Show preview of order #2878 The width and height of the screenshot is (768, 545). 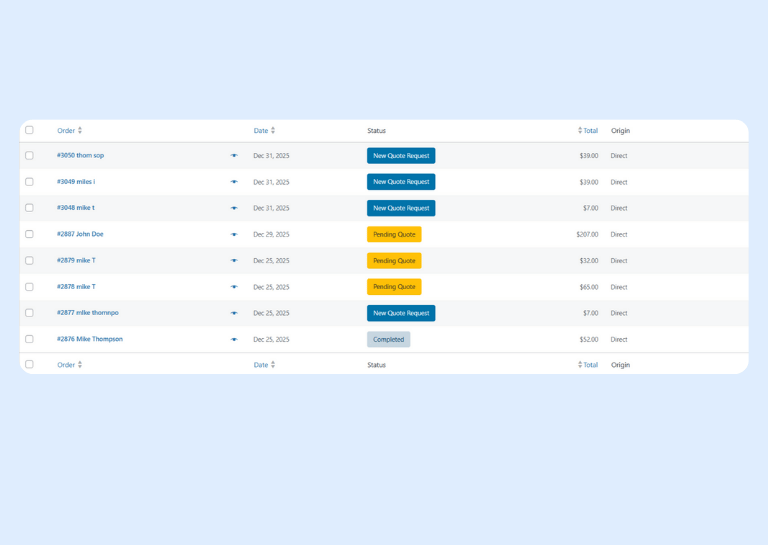coord(234,287)
